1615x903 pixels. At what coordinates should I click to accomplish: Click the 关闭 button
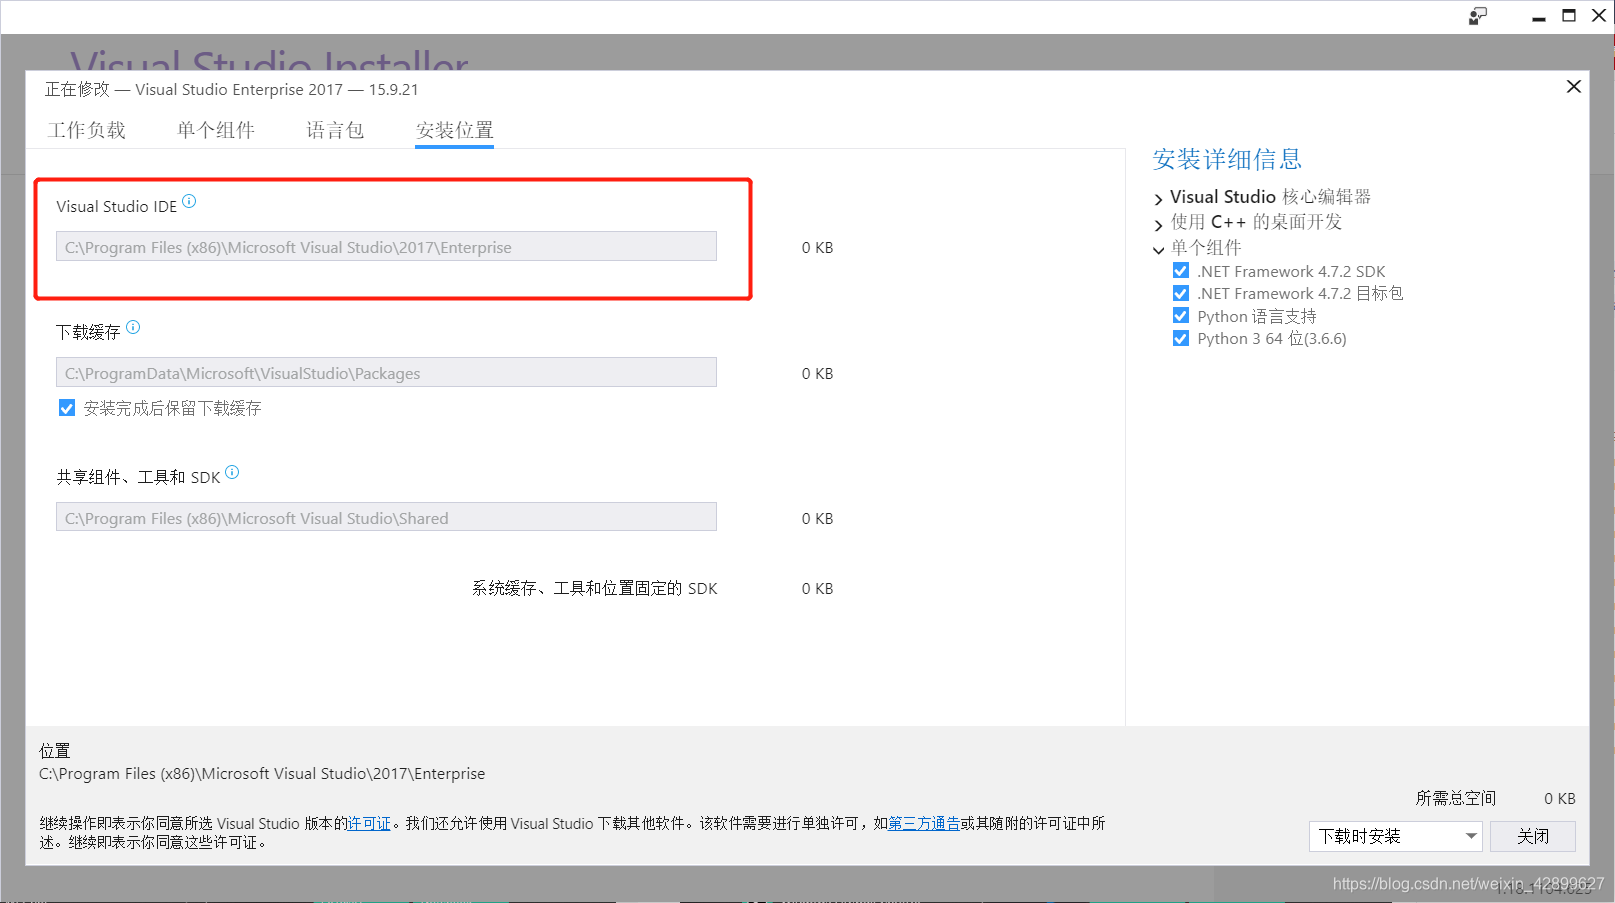[1532, 836]
